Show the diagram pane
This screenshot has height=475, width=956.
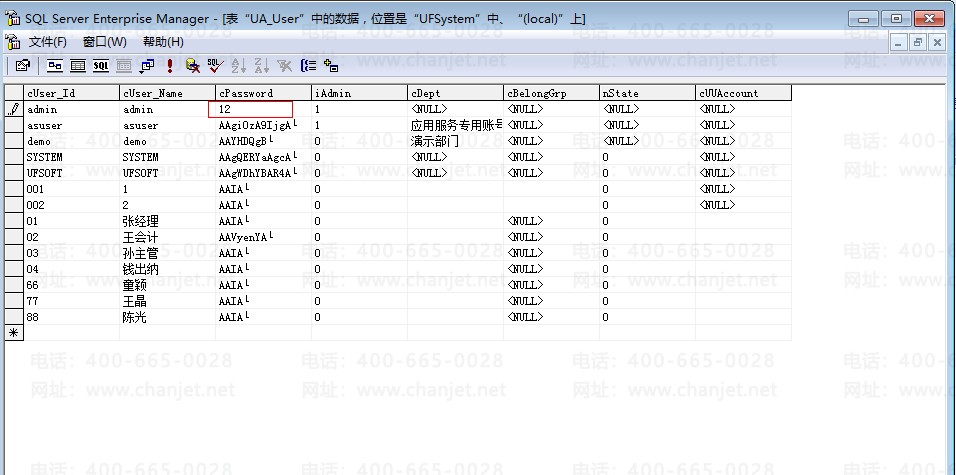(x=54, y=66)
